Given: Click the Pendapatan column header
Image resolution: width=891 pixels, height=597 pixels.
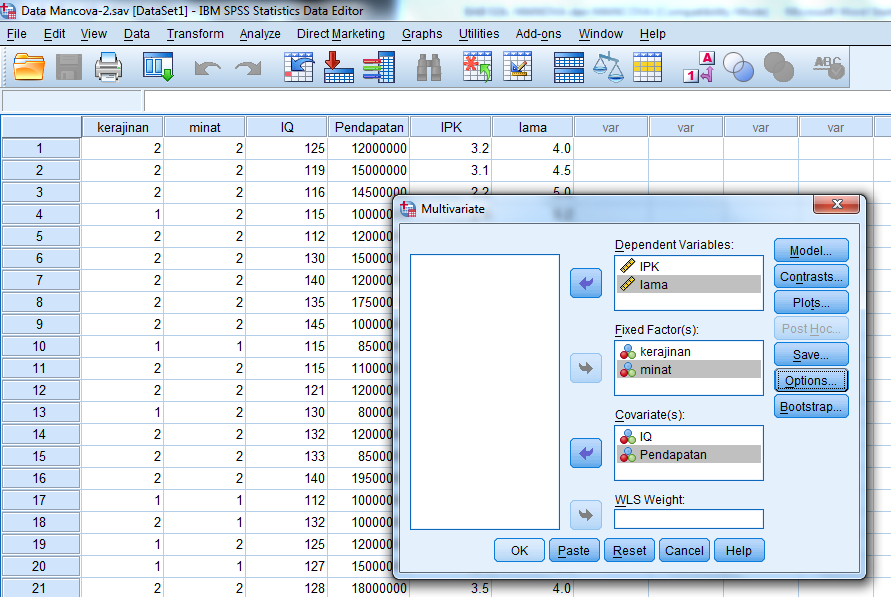Looking at the screenshot, I should click(368, 127).
